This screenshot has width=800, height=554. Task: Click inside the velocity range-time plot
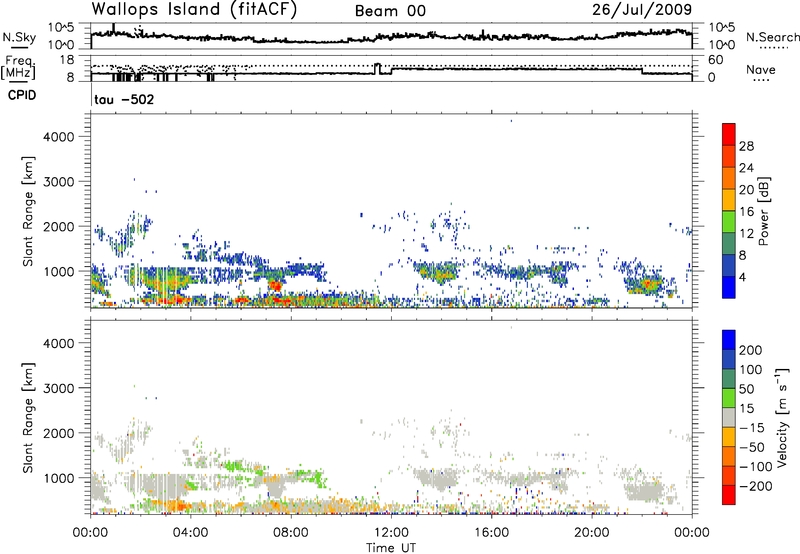click(x=391, y=417)
